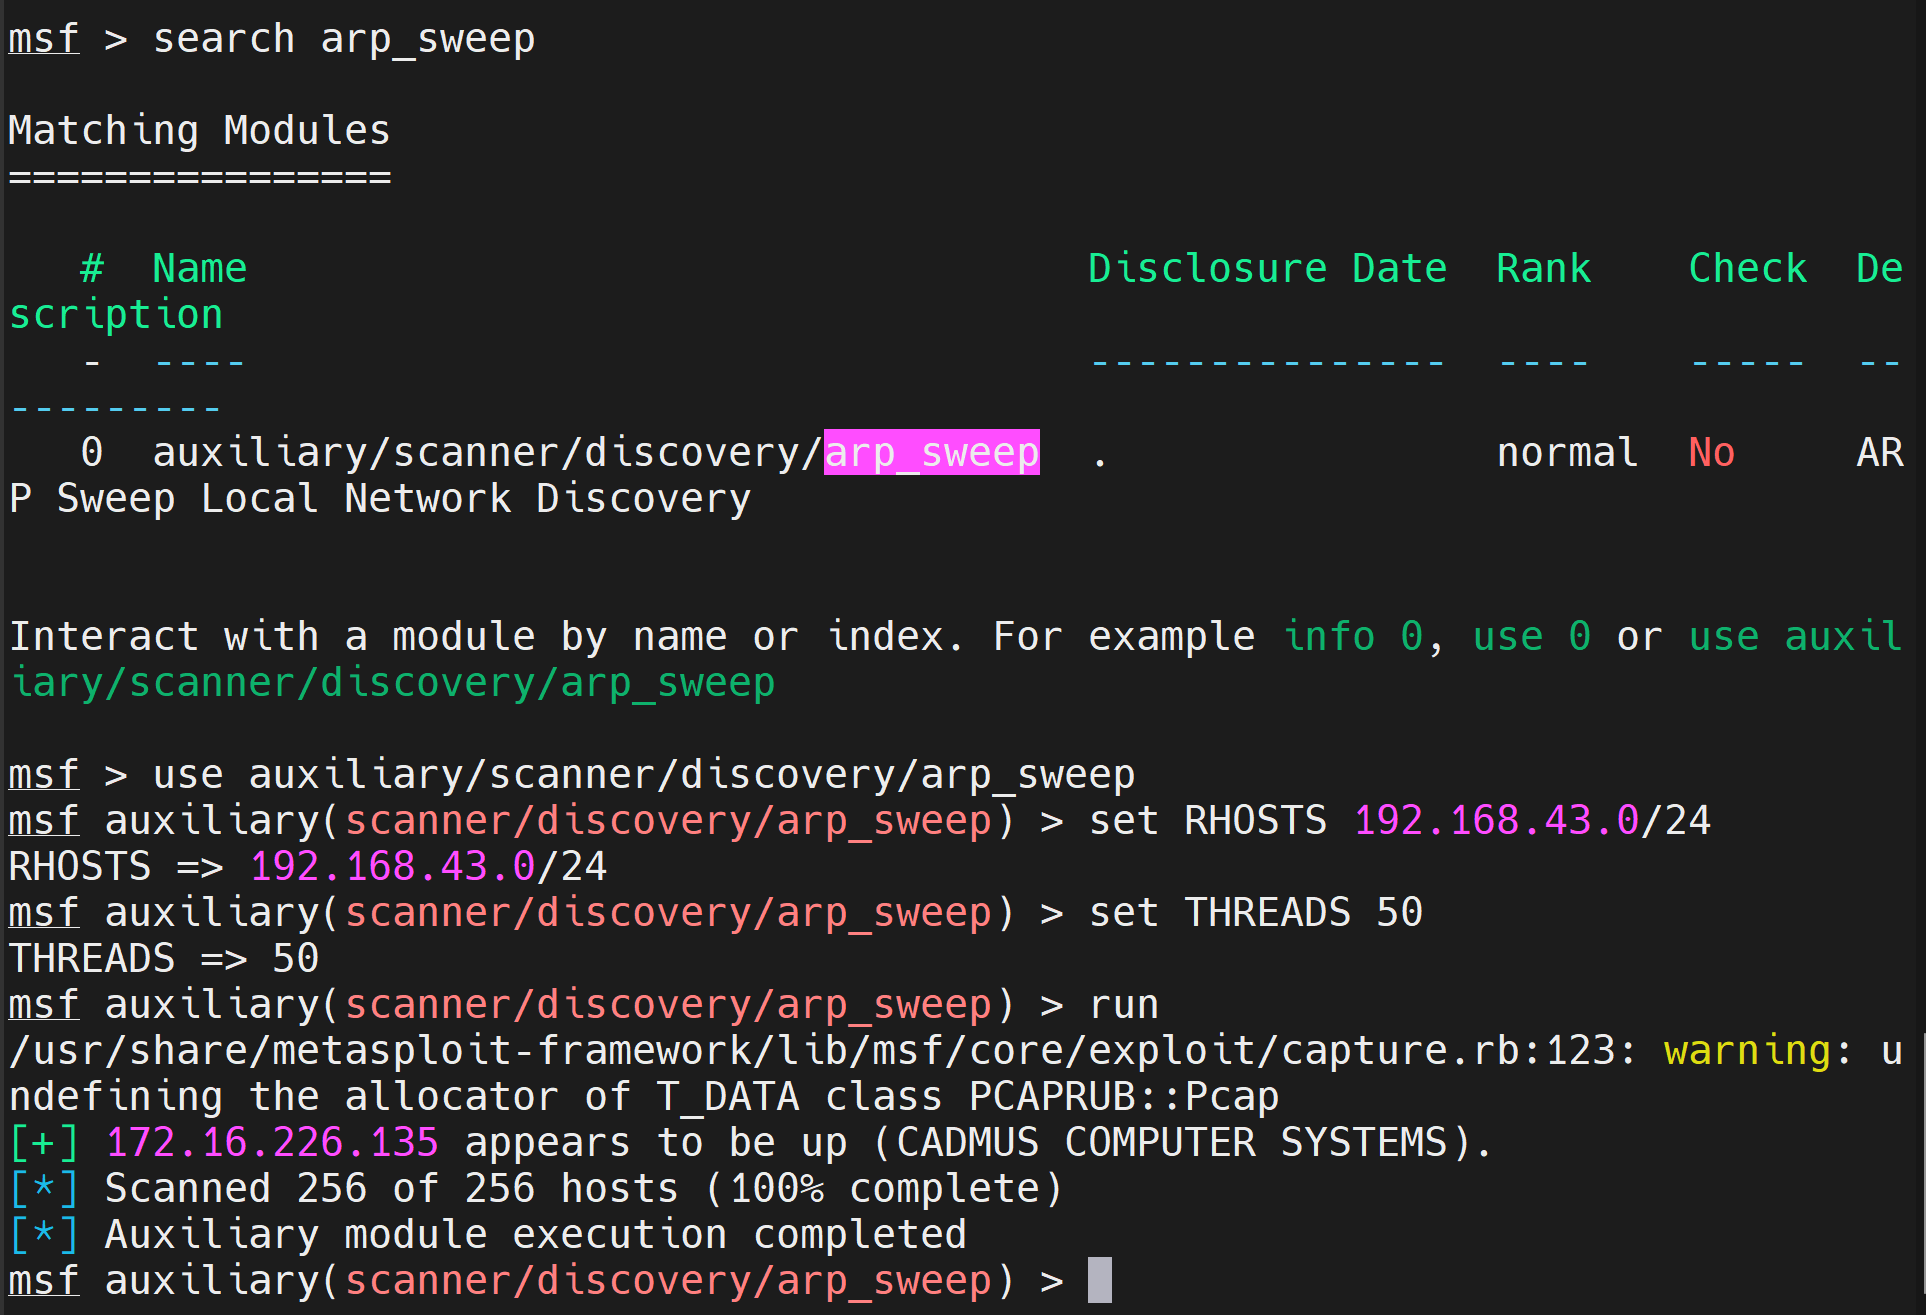
Task: Click the blue [*] marker before Scanned
Action: [x=44, y=1188]
